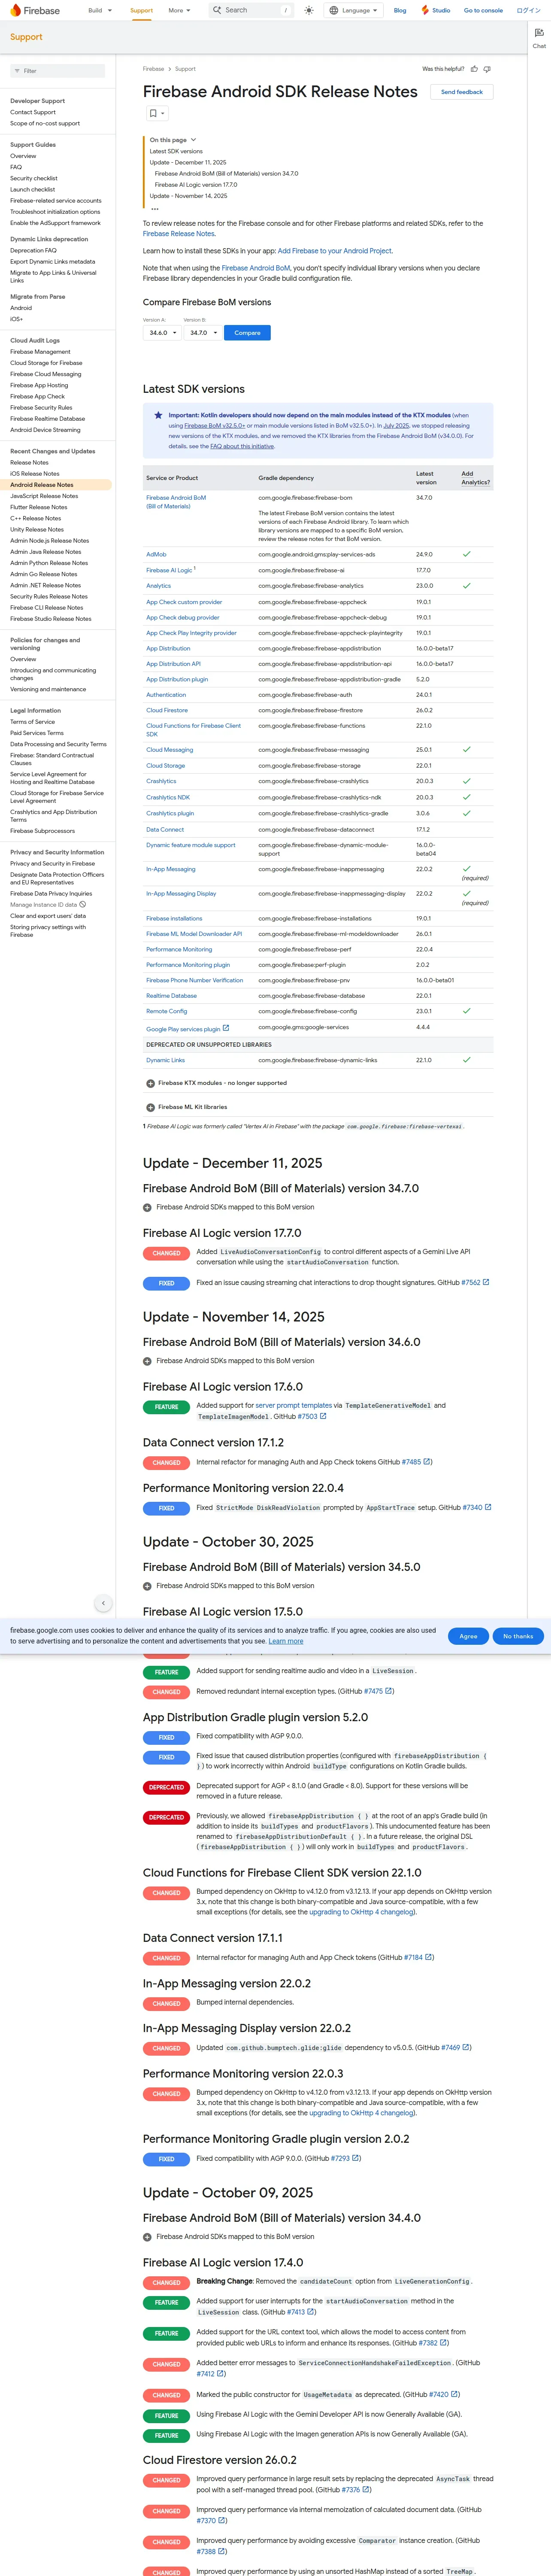Click the Send feedback button
Screen dimensions: 551x2576
(x=462, y=92)
